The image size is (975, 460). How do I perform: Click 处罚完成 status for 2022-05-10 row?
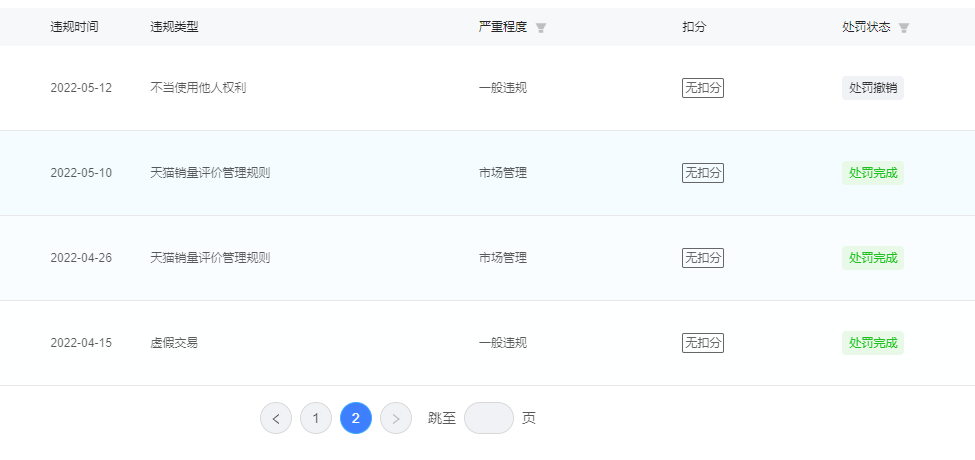coord(873,173)
